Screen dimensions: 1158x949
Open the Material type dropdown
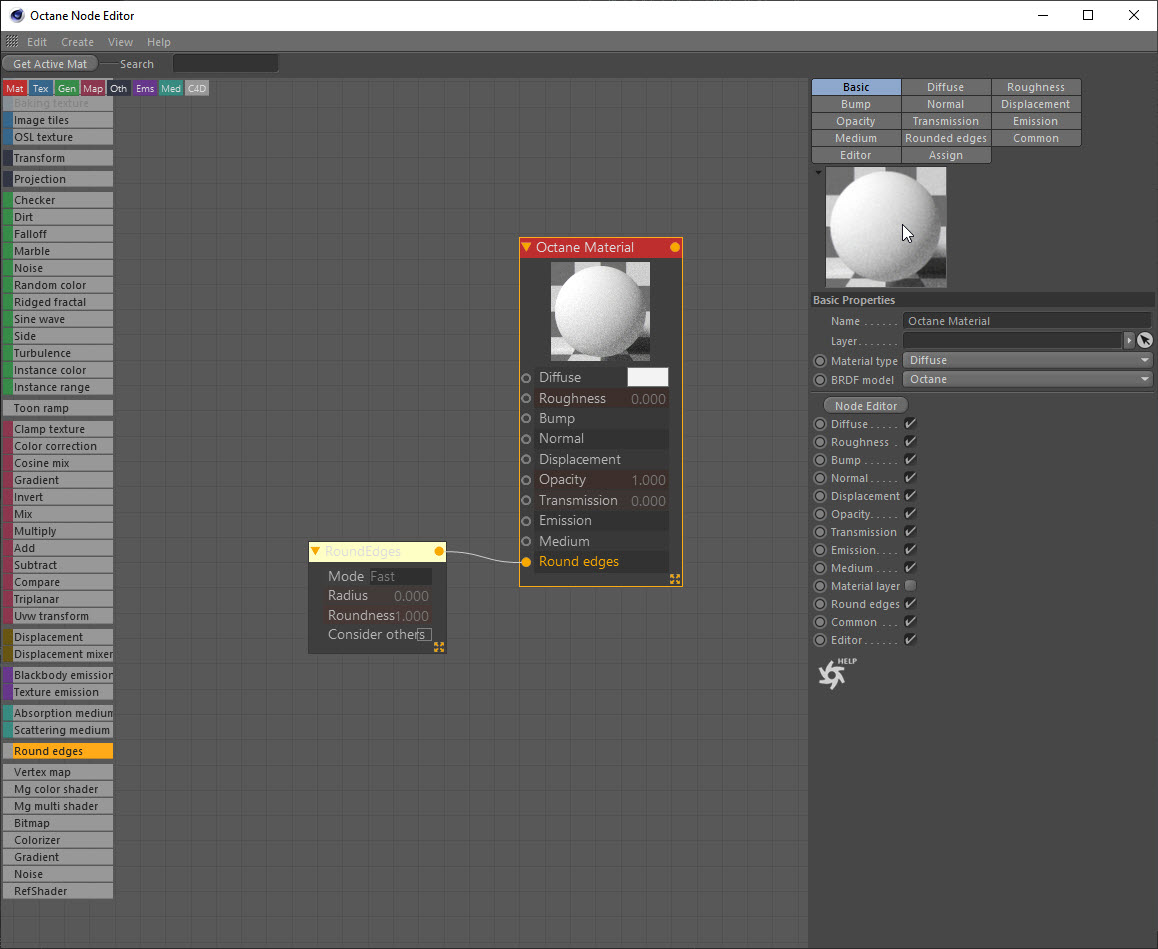coord(1027,360)
